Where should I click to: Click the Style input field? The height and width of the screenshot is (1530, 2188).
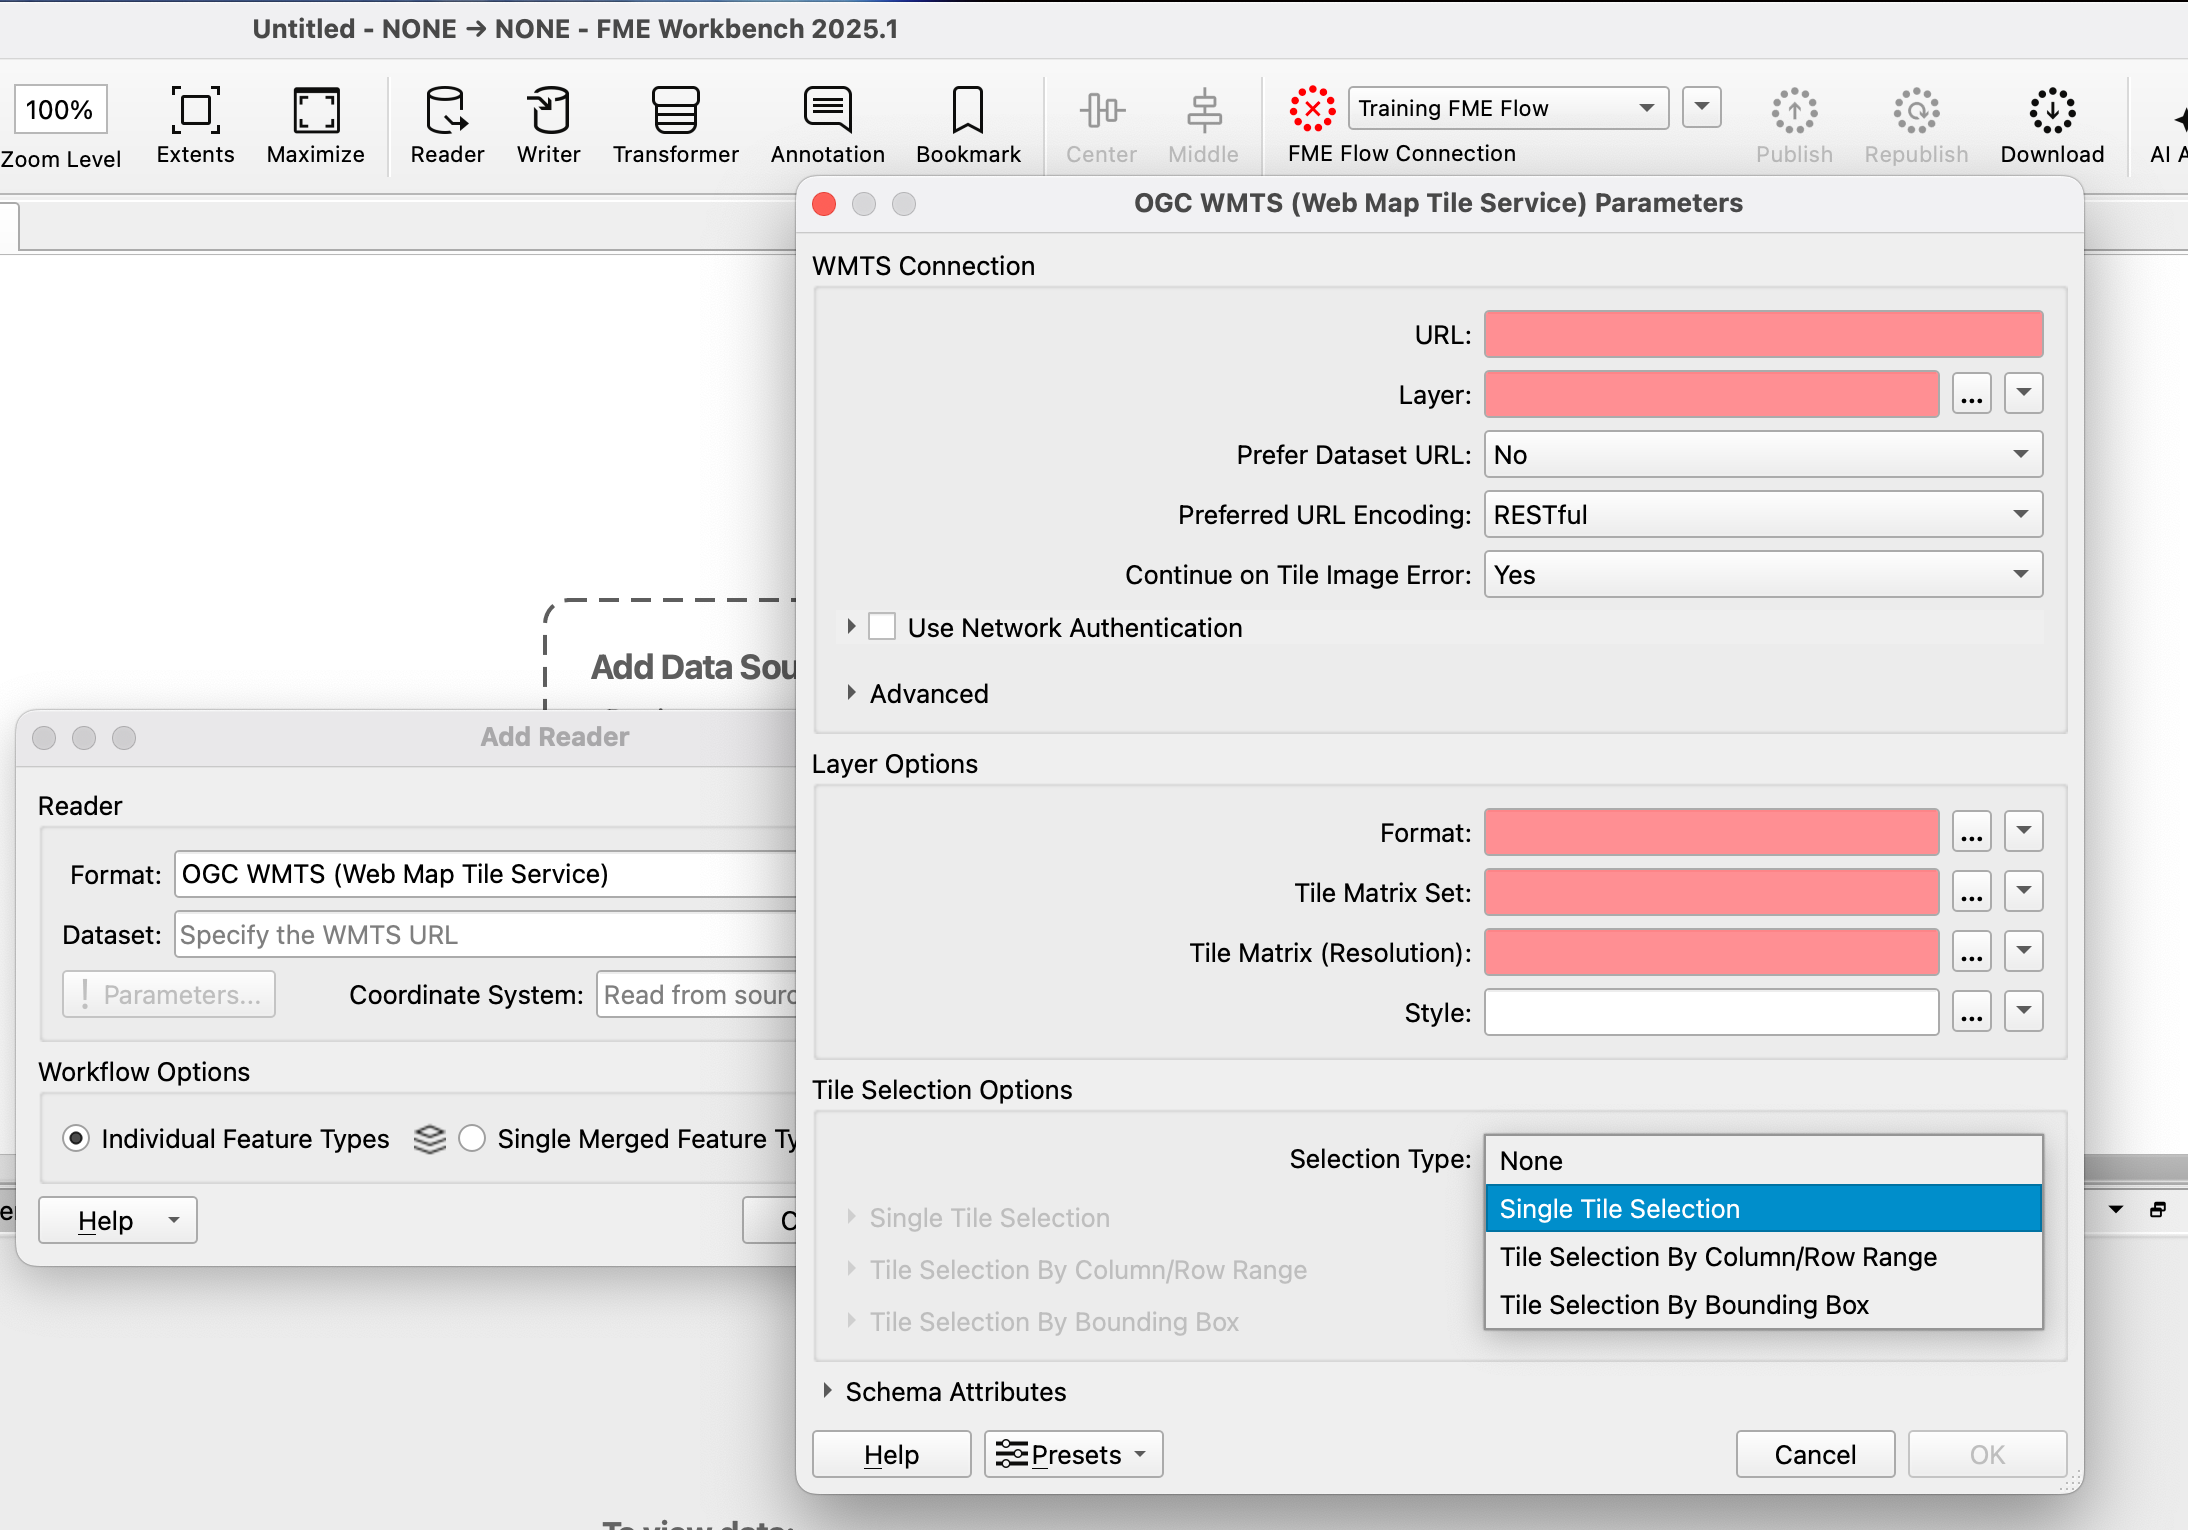[1711, 1012]
